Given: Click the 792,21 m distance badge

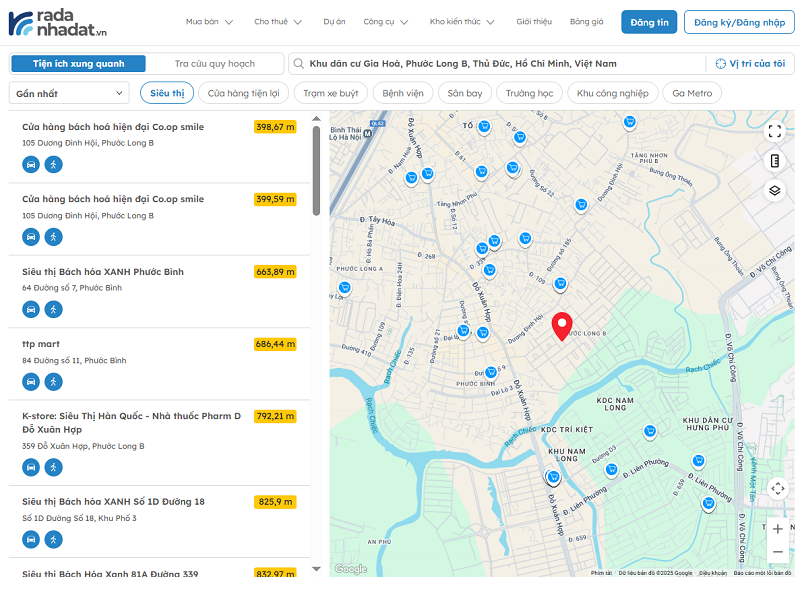Looking at the screenshot, I should [x=276, y=416].
